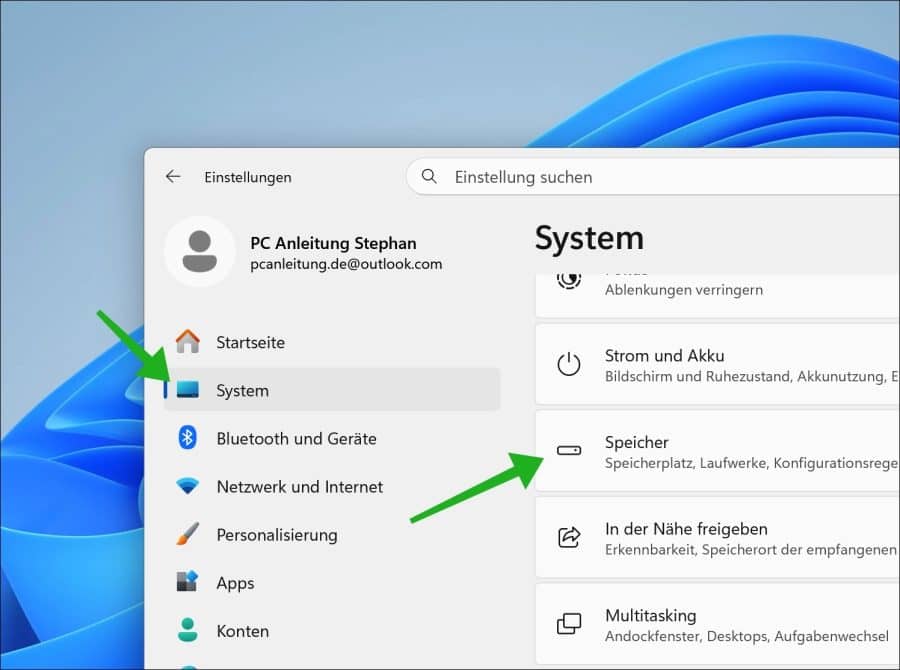Click the Multitasking windows icon
900x670 pixels.
click(x=569, y=624)
